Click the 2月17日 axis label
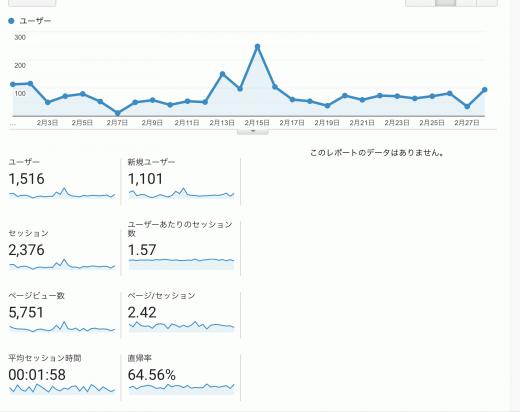 pos(292,123)
